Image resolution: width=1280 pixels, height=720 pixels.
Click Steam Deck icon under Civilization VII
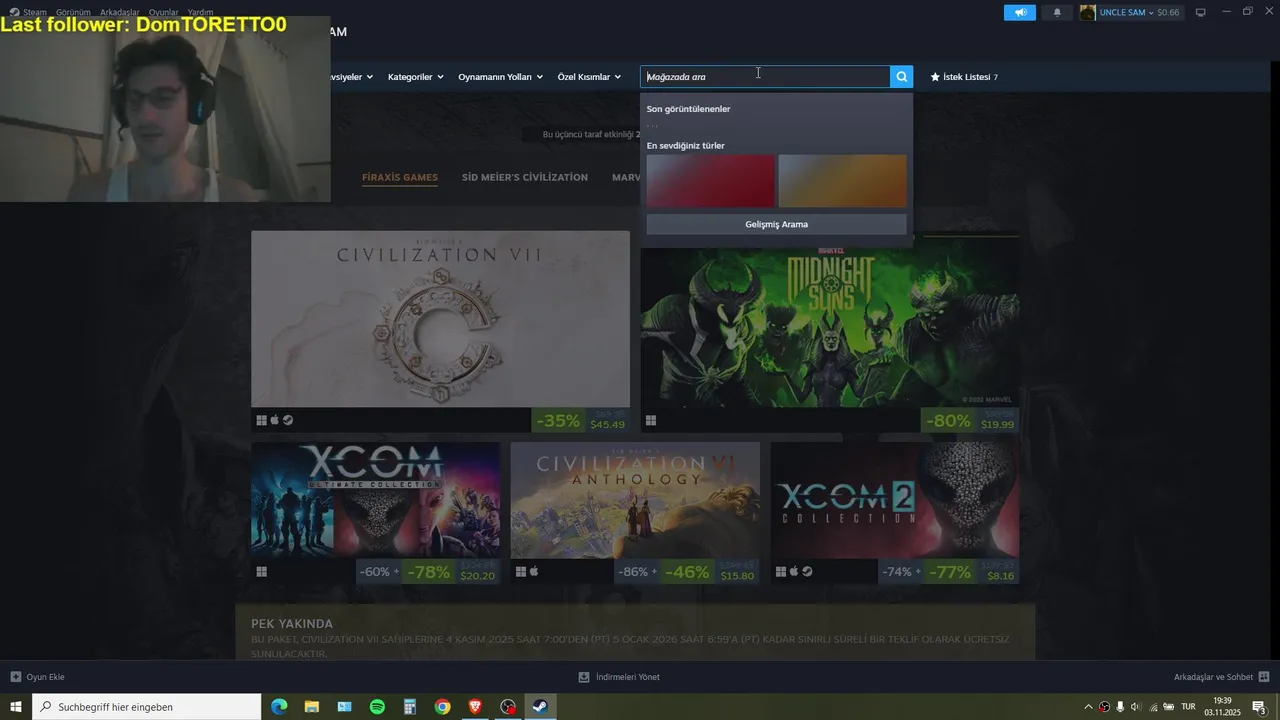coord(288,420)
